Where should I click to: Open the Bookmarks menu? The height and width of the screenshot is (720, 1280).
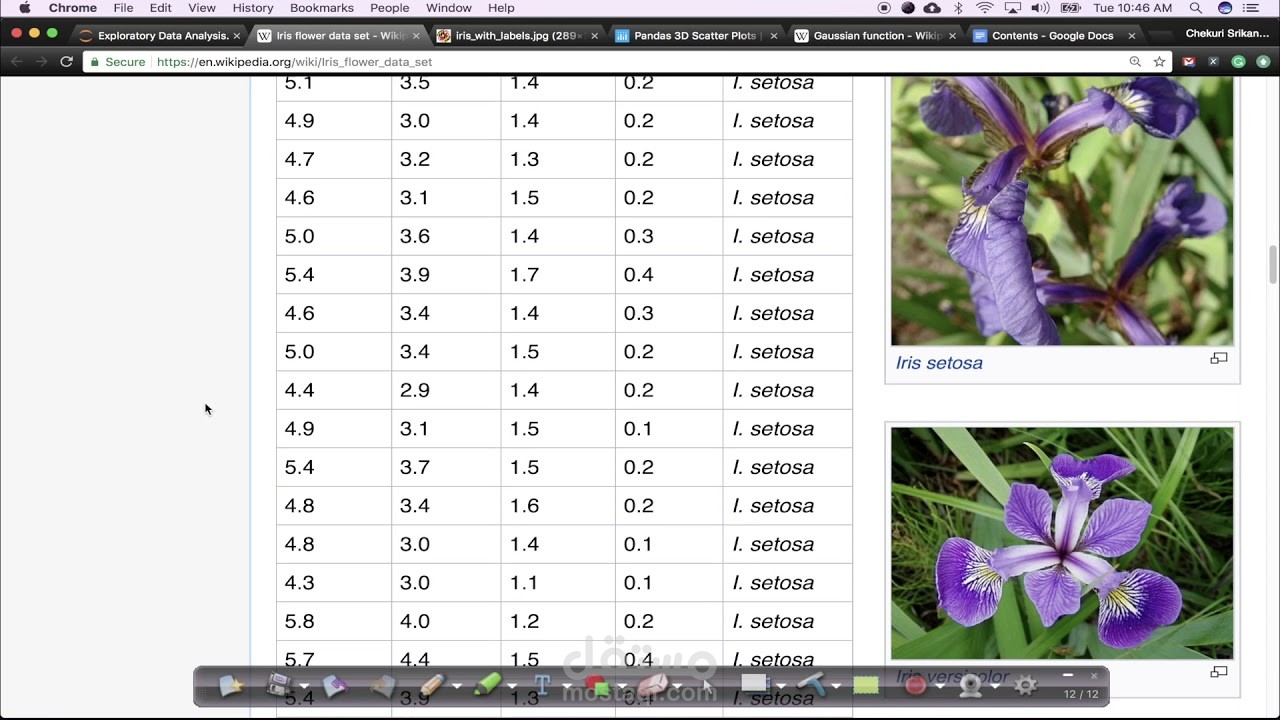pos(321,8)
